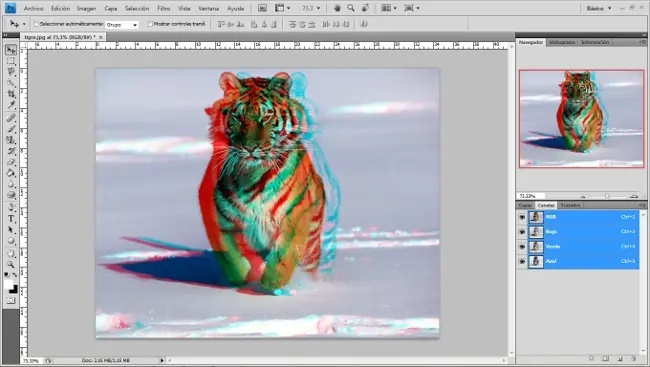Toggle visibility of Rojo channel
Viewport: 650px width, 367px height.
522,232
